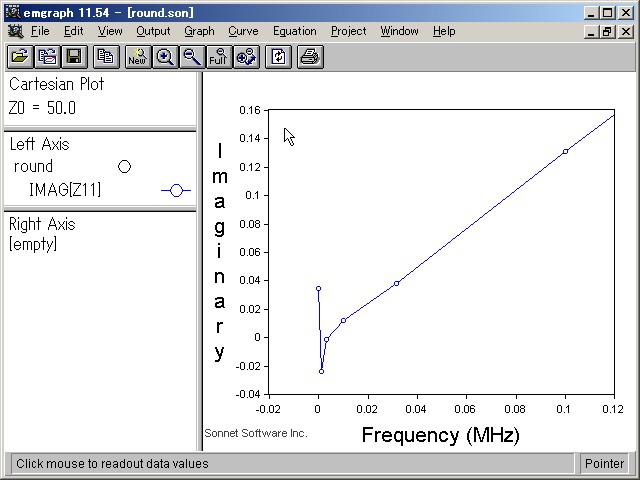The width and height of the screenshot is (640, 480).
Task: Select the IMAG[Z11] curve entry
Action: (65, 190)
